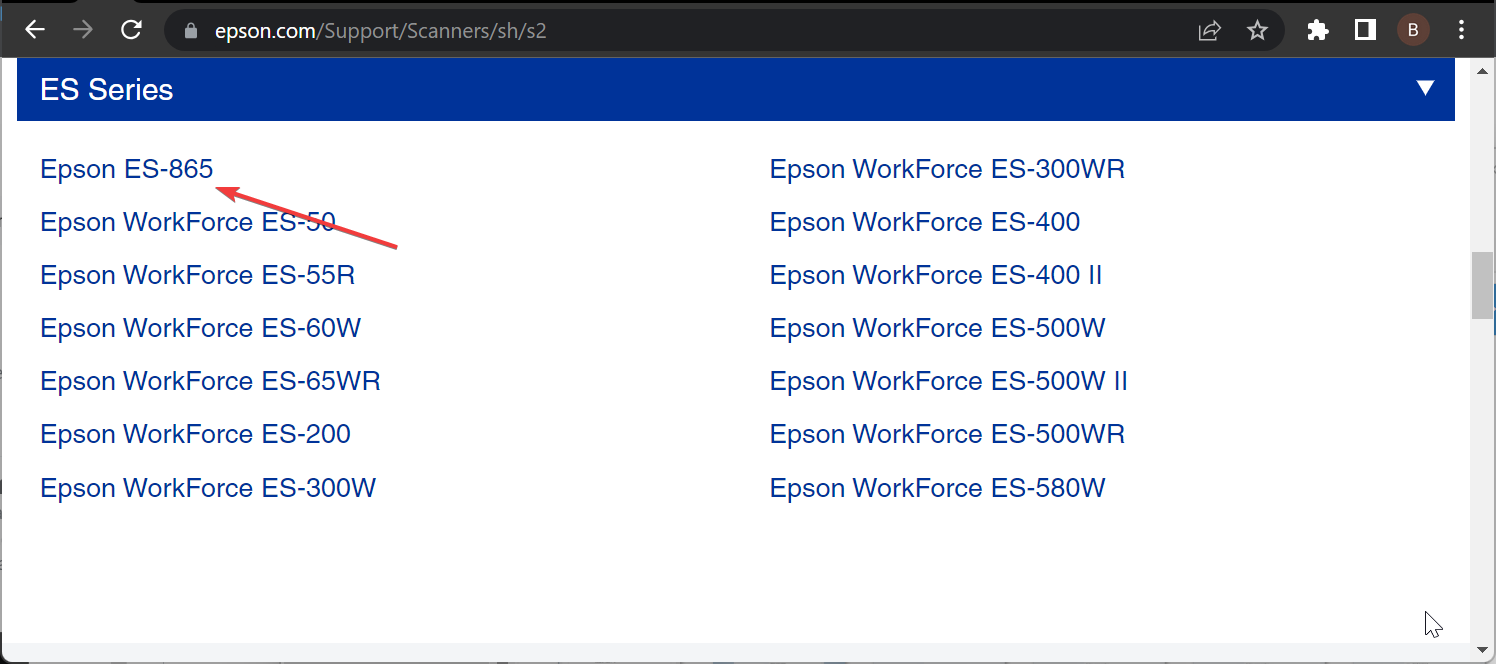Open Epson WorkForce ES-60W link

(201, 328)
